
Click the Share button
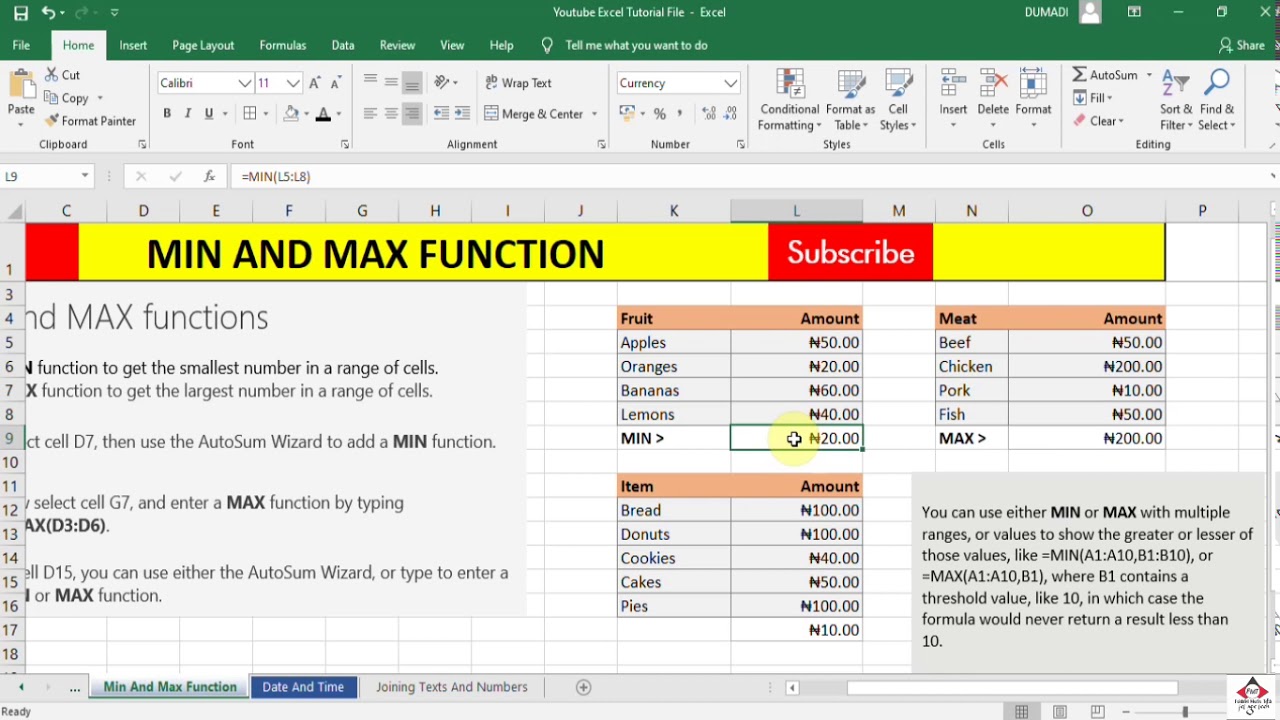[x=1242, y=45]
